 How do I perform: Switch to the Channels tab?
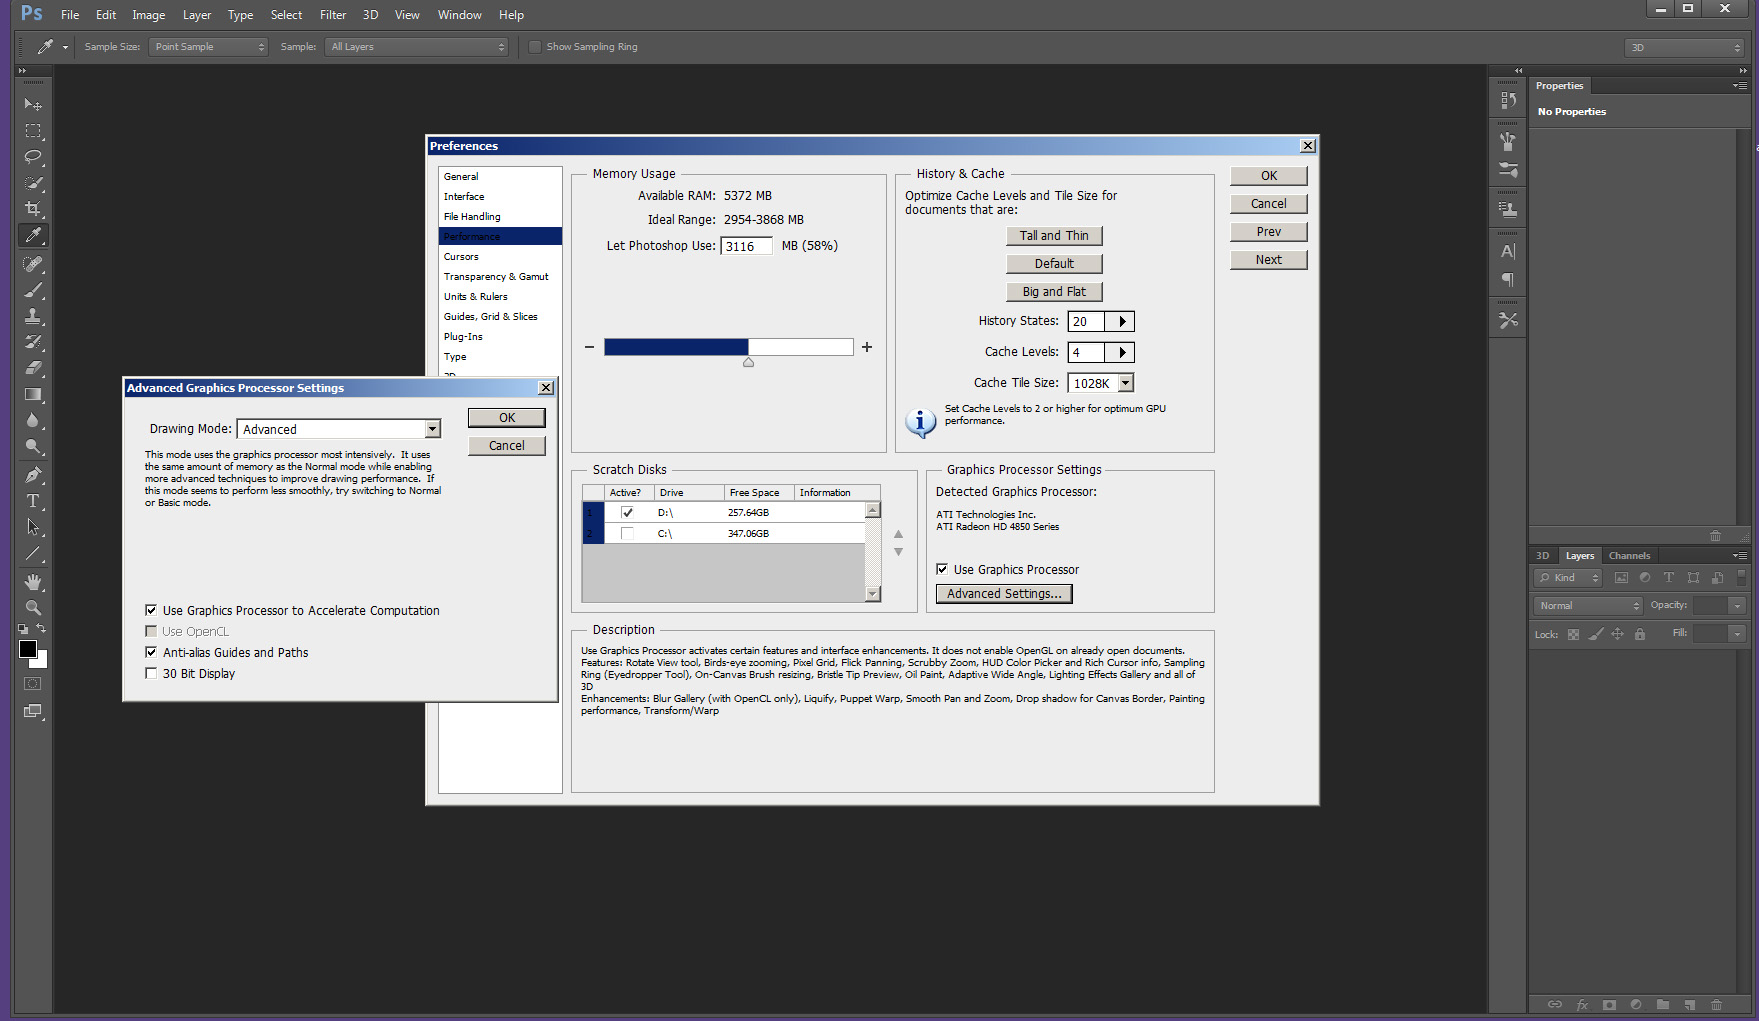tap(1629, 556)
